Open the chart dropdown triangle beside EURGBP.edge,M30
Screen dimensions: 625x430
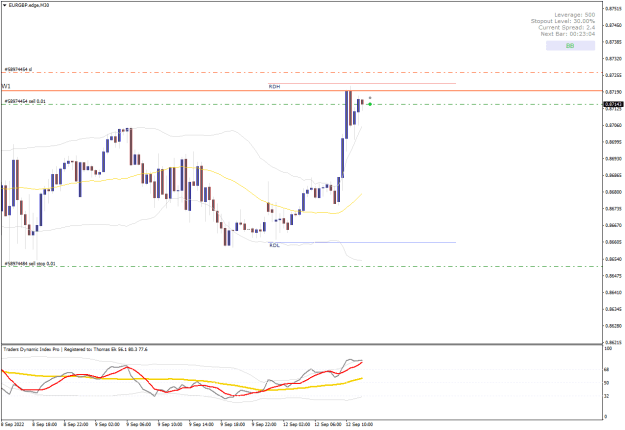point(4,5)
